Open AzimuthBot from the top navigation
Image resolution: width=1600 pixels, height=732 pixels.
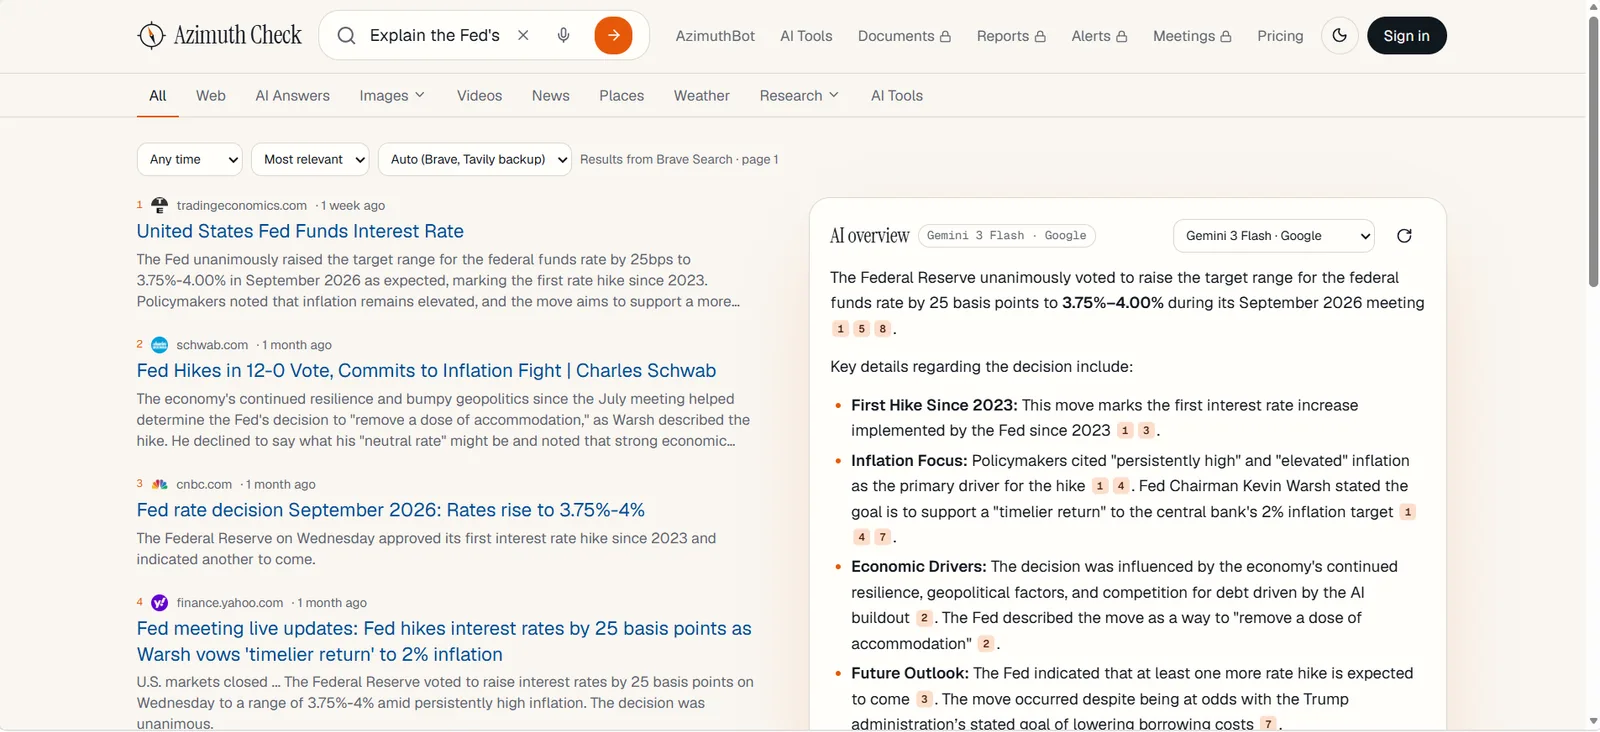point(715,36)
